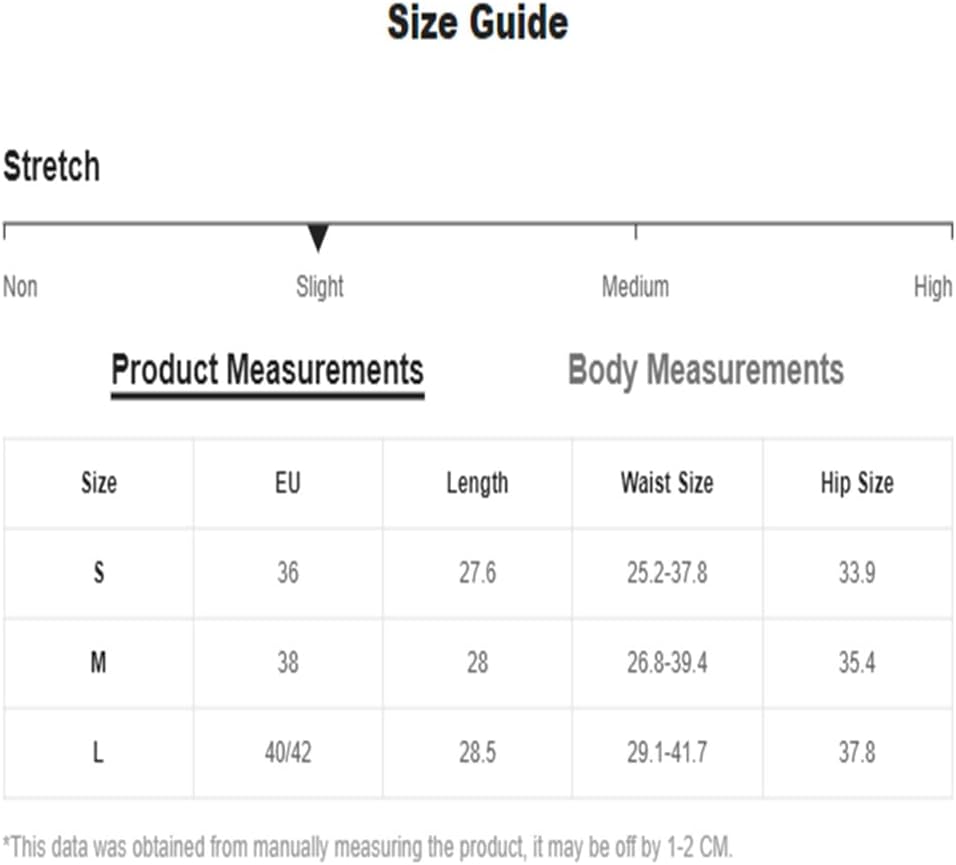Click the 25.2-37.8 waist size cell
Screen dimensions: 956x865
point(667,573)
